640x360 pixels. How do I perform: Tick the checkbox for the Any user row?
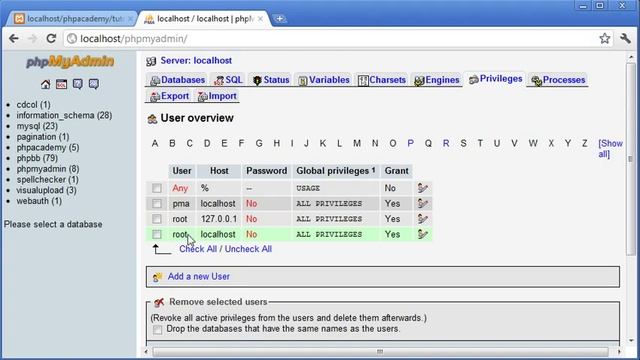point(157,188)
